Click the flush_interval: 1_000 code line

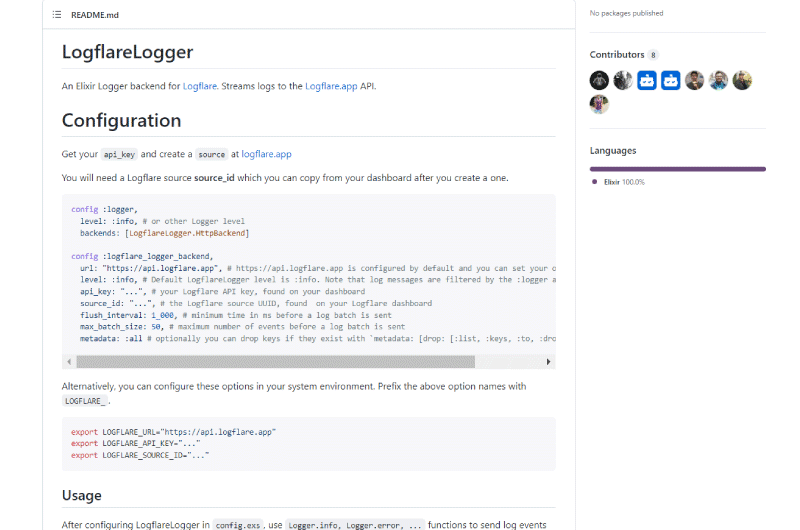(x=236, y=315)
